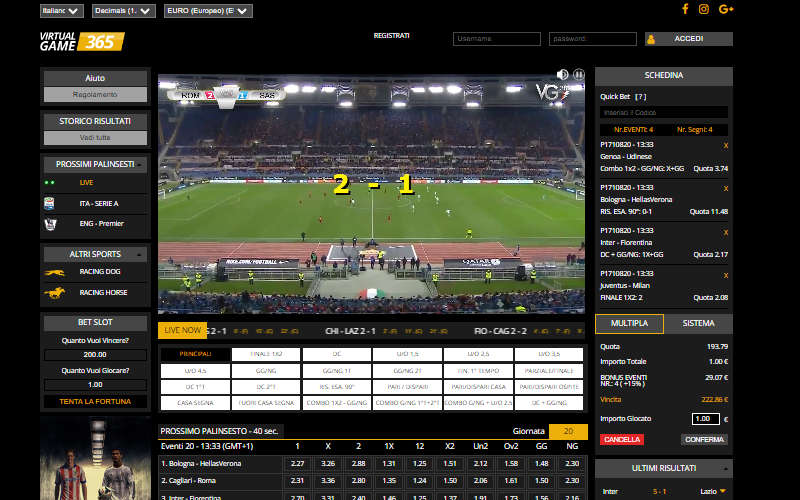Remove Juventus - Milan bet from slip

click(x=726, y=276)
